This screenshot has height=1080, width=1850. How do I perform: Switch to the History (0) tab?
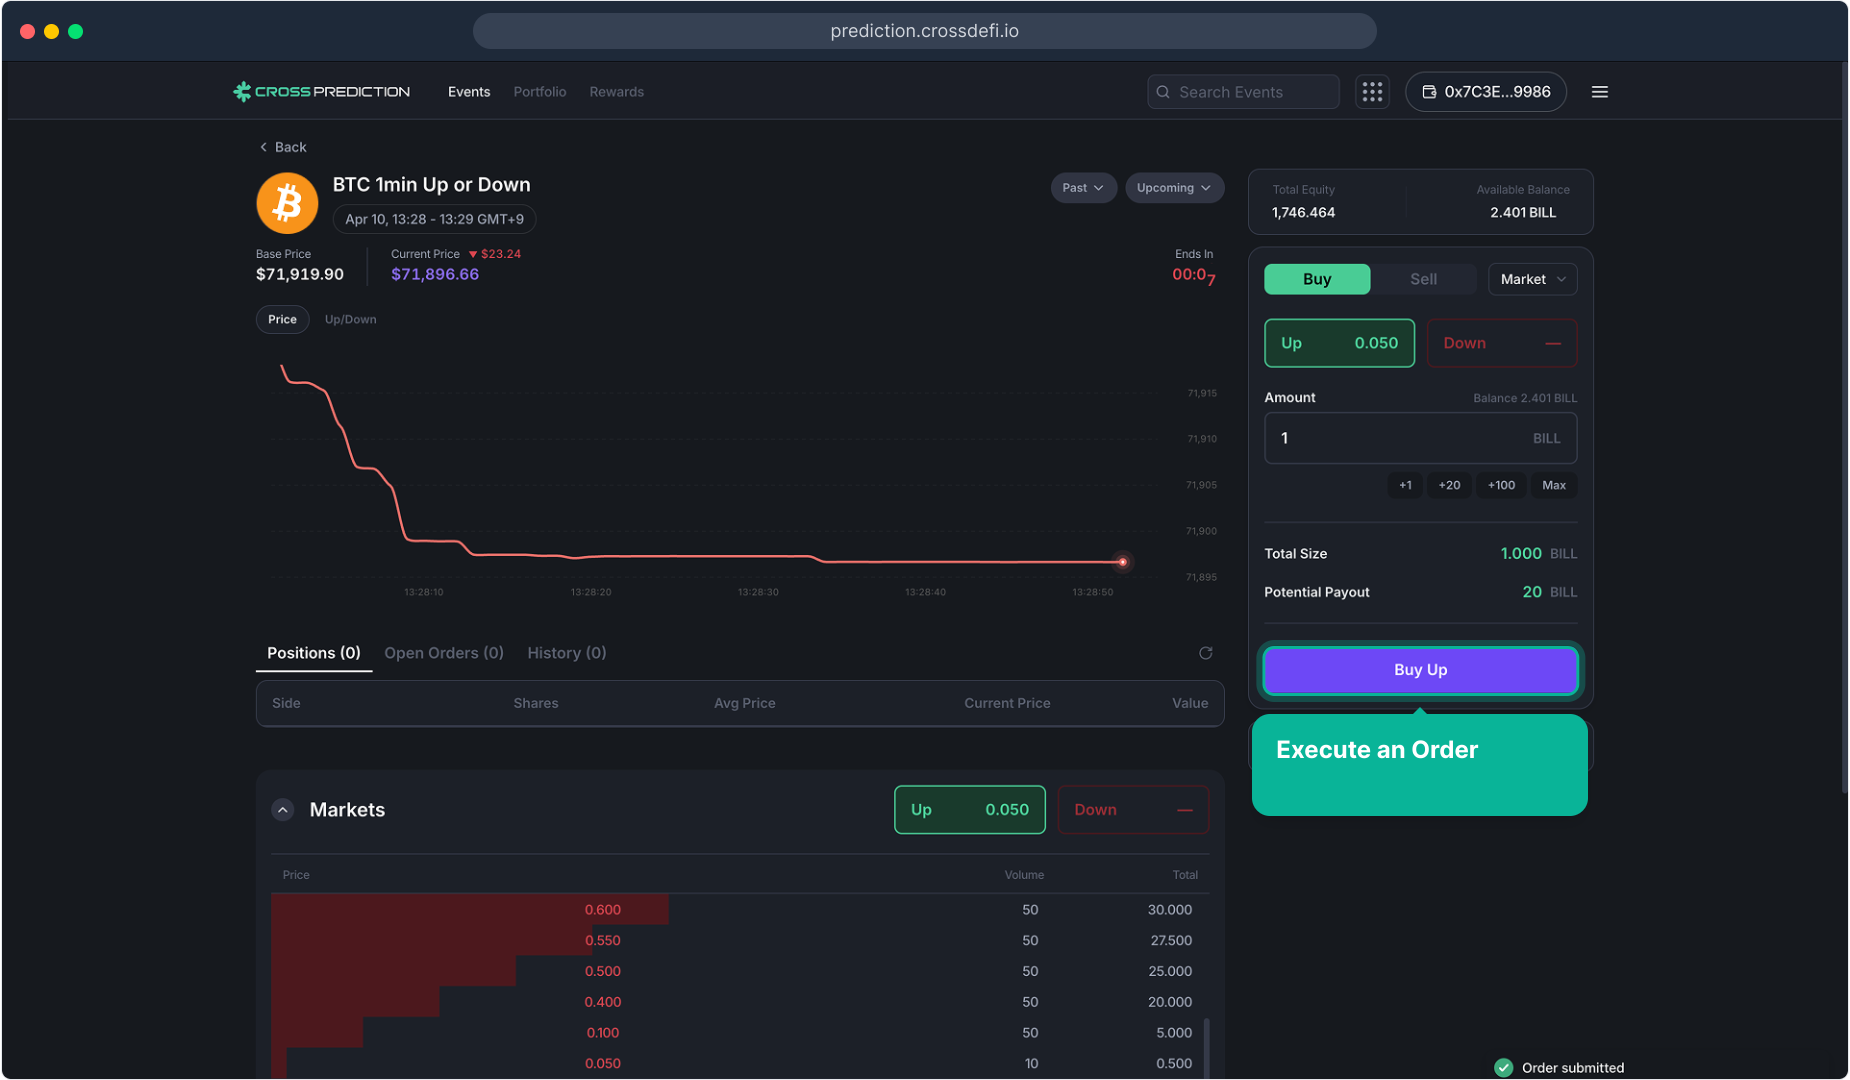click(567, 653)
